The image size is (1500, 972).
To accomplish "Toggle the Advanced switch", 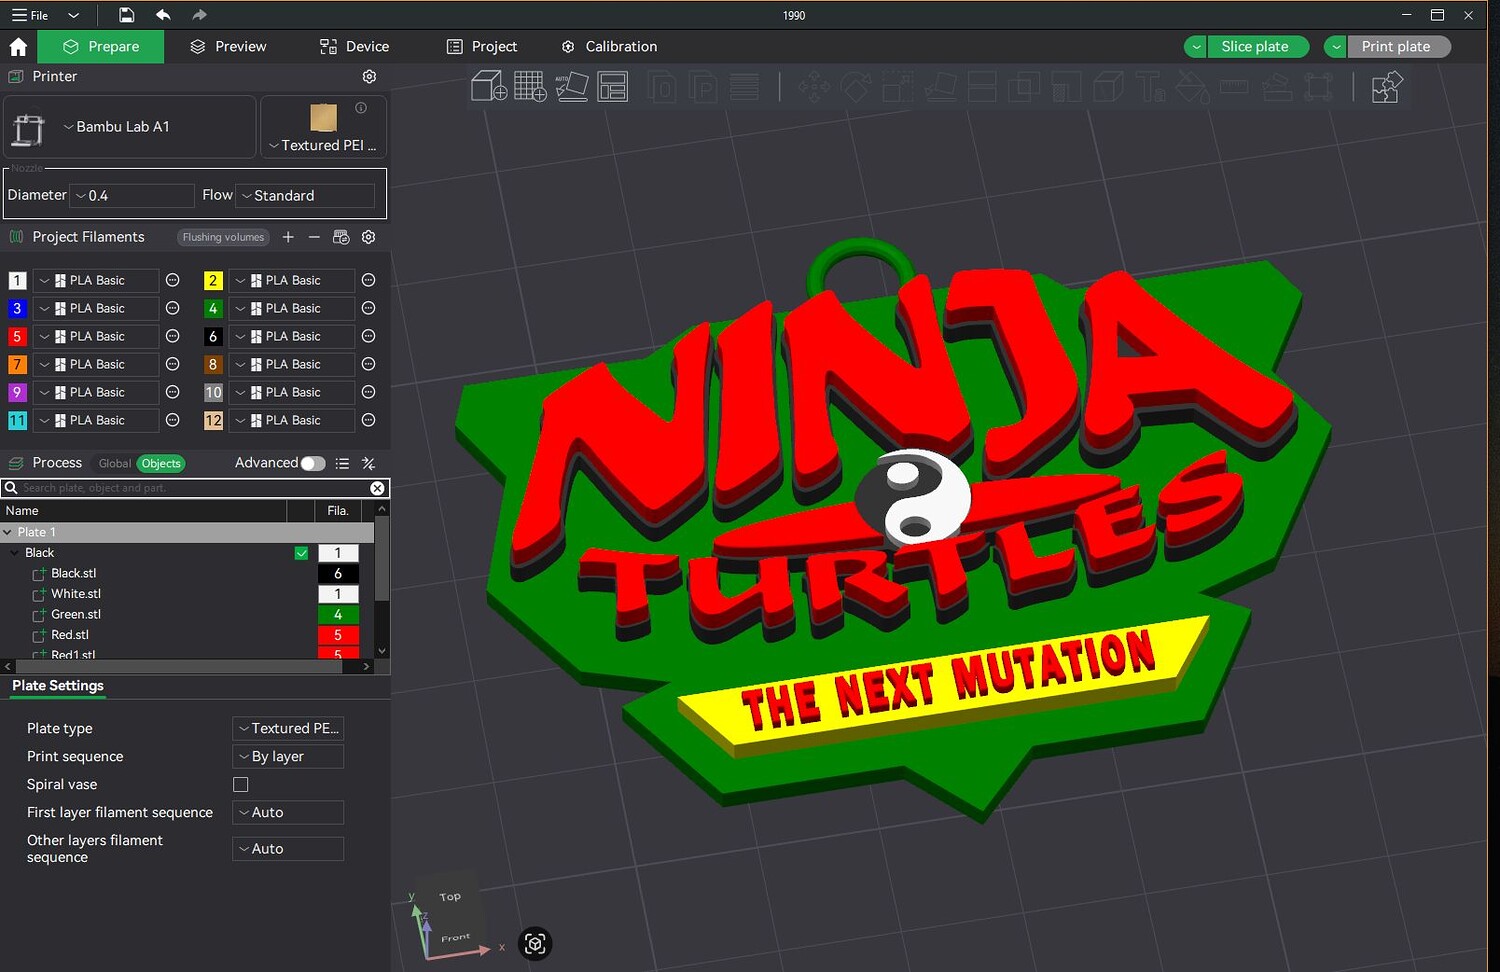I will point(313,463).
